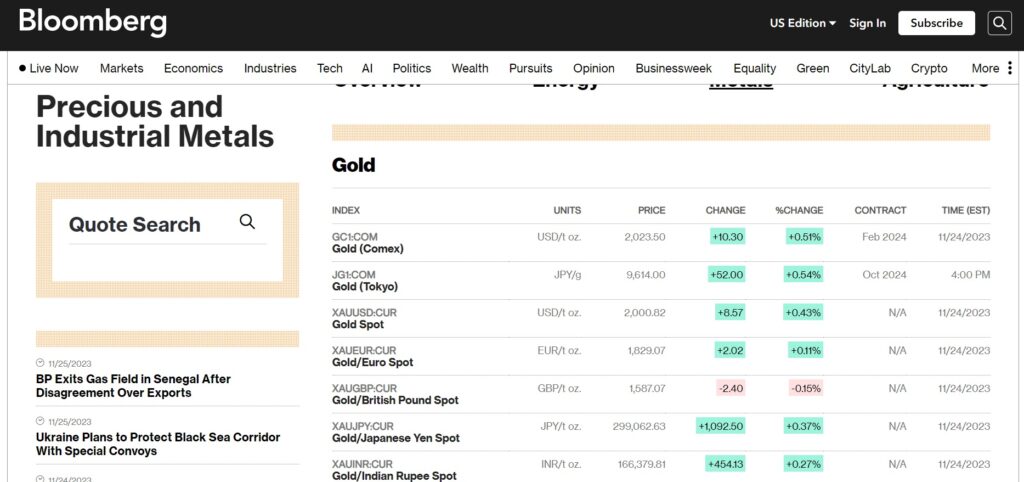The width and height of the screenshot is (1024, 482).
Task: Click the Quote Search magnifier icon
Action: coord(247,221)
